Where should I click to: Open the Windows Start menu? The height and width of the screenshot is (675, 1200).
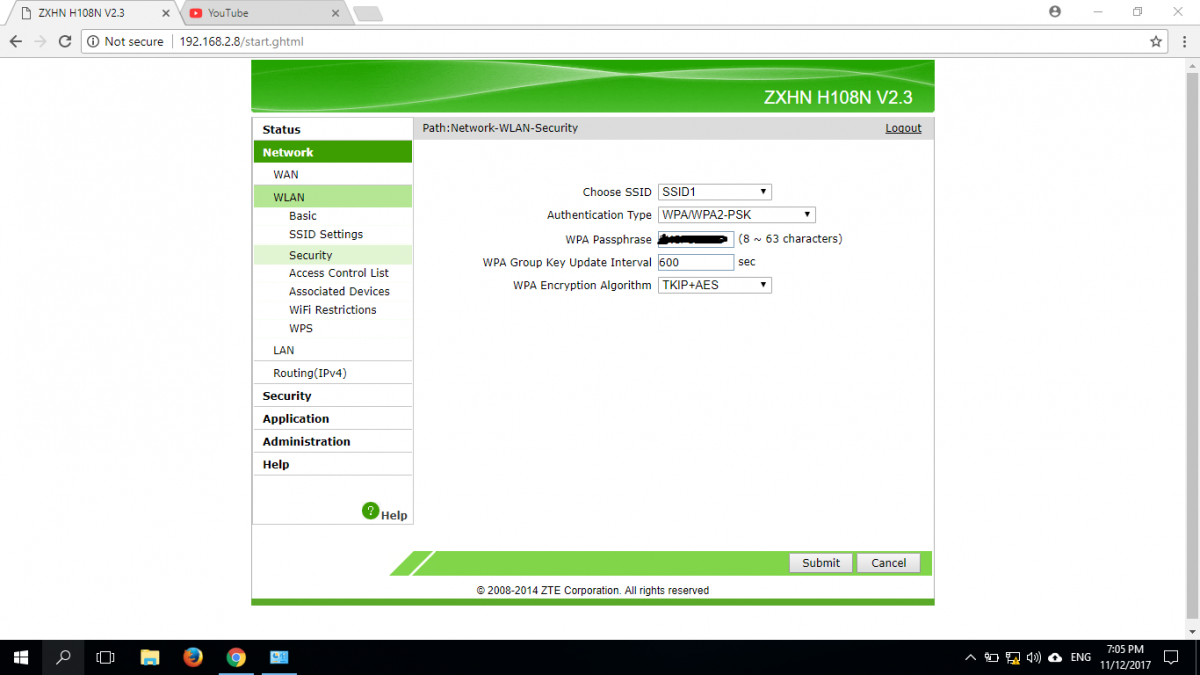click(x=21, y=657)
